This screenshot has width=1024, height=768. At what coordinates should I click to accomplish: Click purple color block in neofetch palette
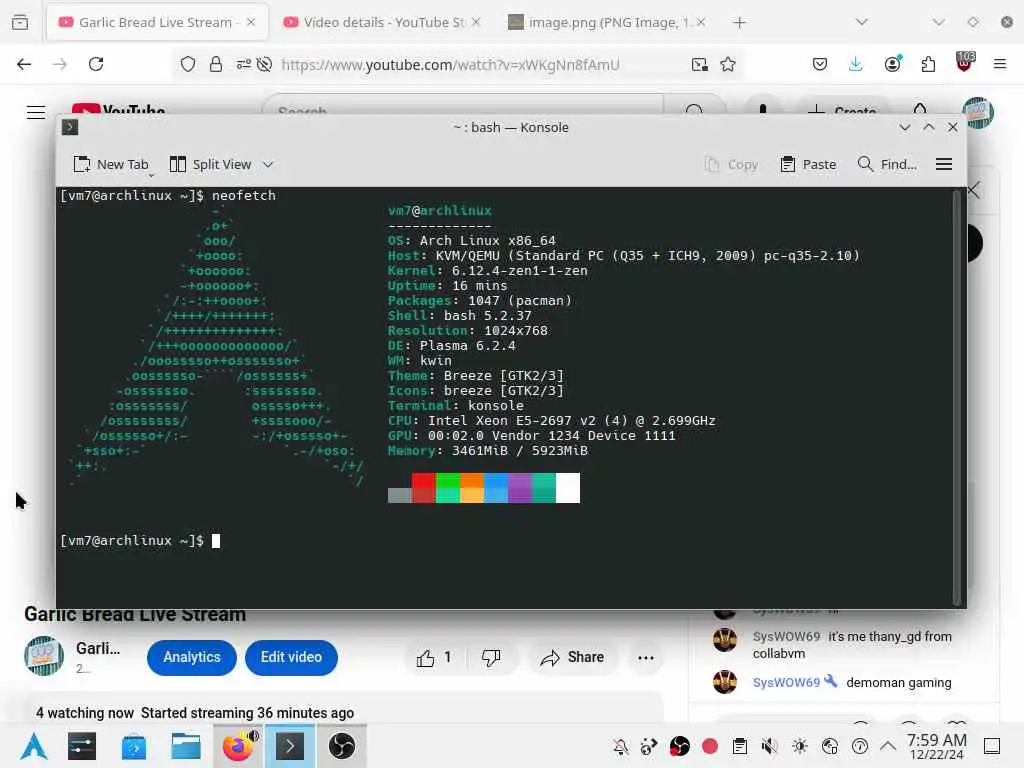(520, 488)
